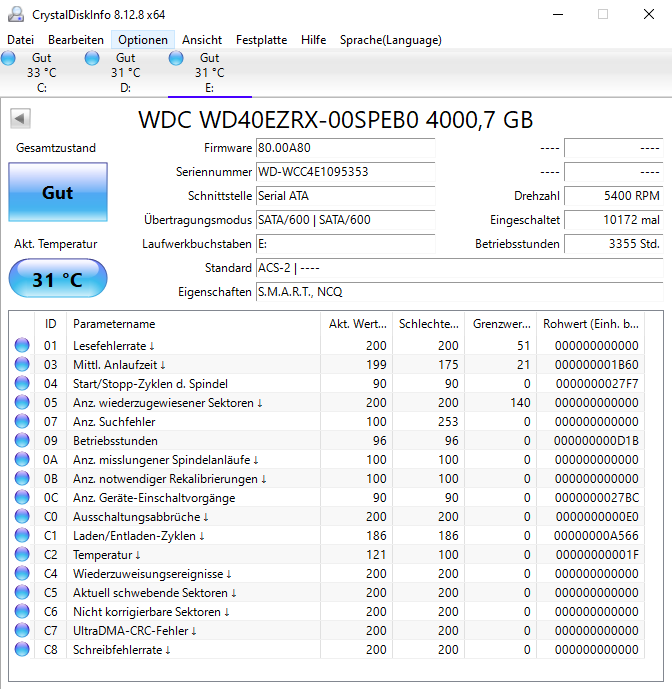672x689 pixels.
Task: Open the Datei menu
Action: point(20,40)
